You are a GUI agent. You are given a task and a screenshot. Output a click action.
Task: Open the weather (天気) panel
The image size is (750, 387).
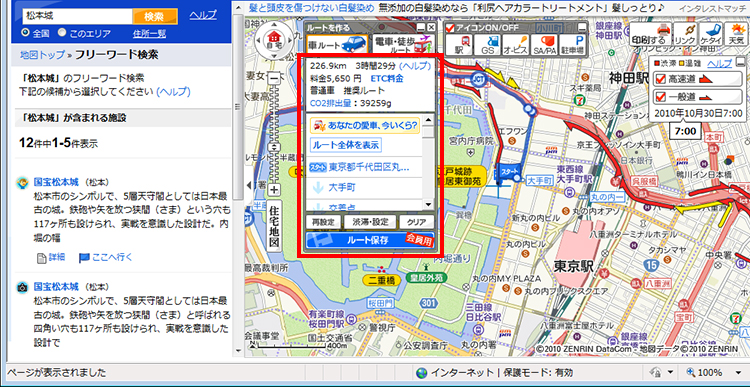[x=737, y=34]
